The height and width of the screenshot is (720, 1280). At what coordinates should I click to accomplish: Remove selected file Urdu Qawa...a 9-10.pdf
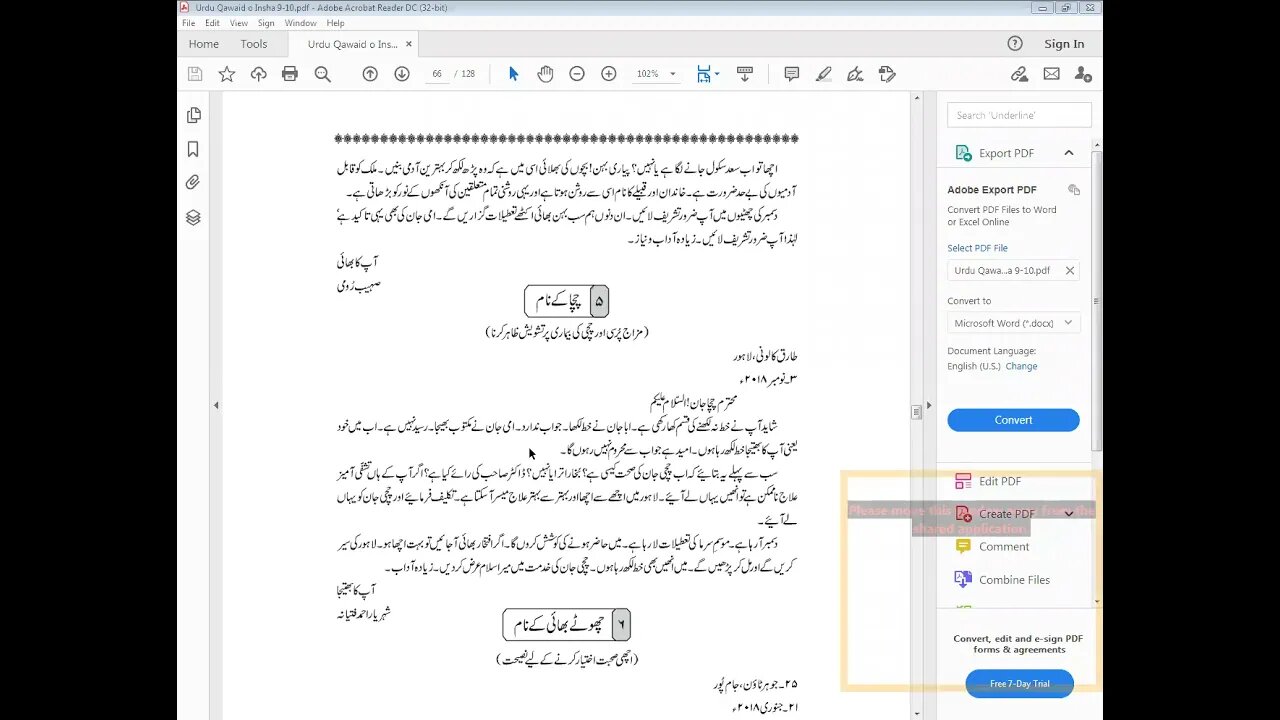pos(1069,270)
